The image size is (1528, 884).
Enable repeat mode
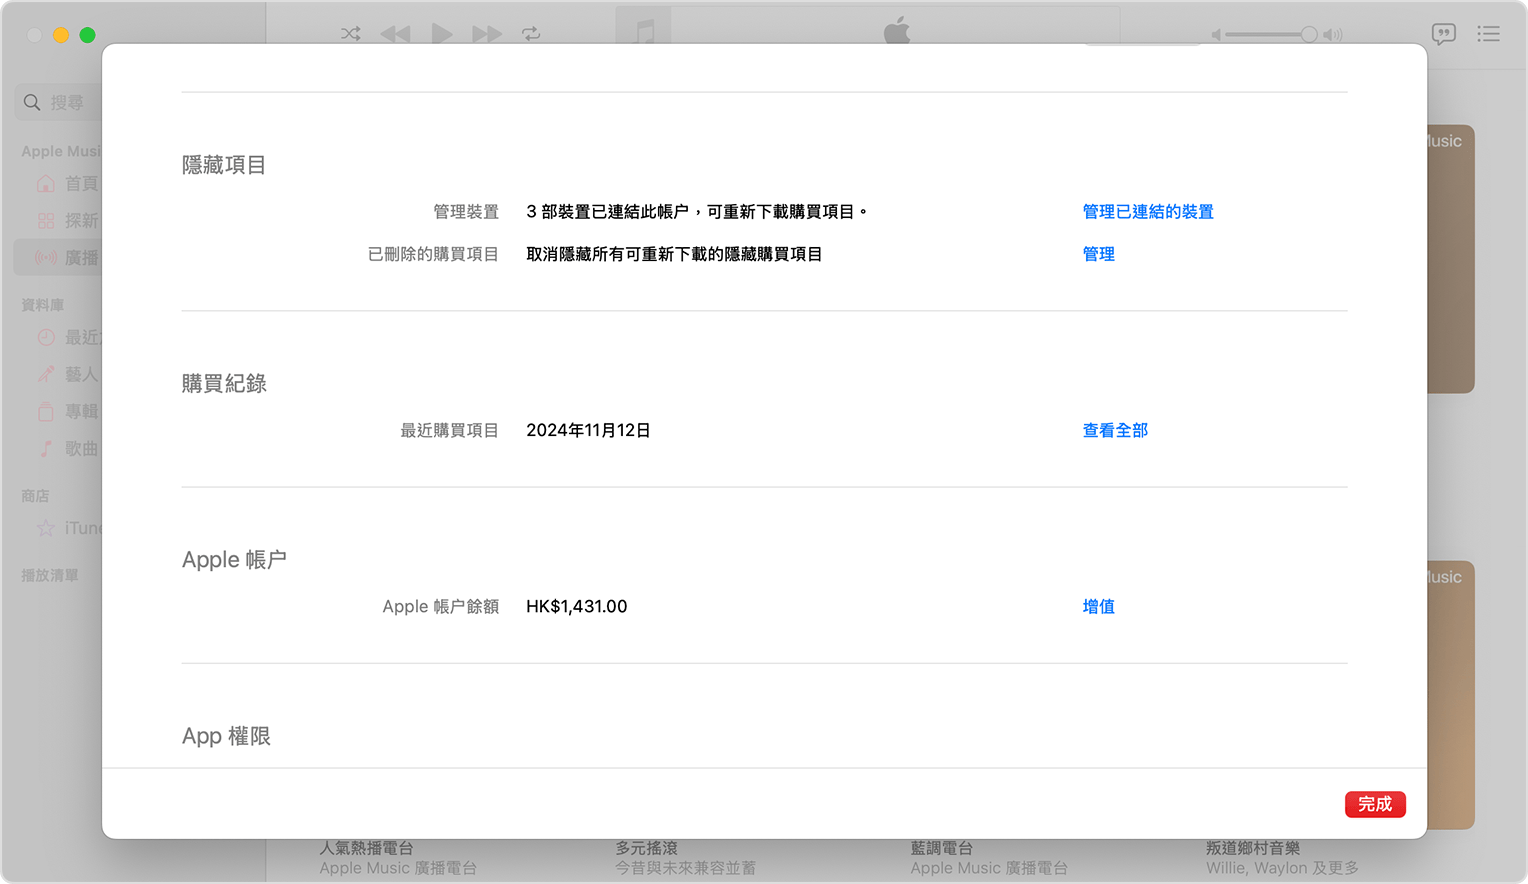pos(531,33)
